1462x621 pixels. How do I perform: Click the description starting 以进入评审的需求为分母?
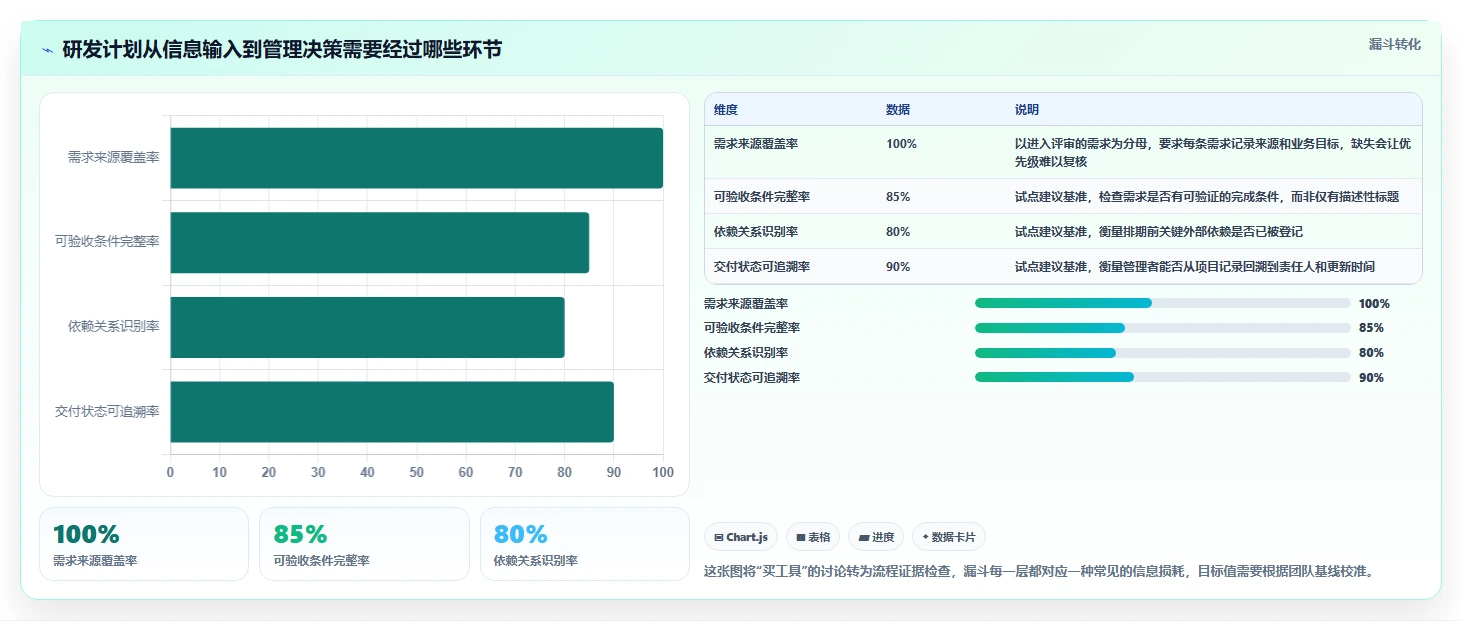click(x=1213, y=152)
